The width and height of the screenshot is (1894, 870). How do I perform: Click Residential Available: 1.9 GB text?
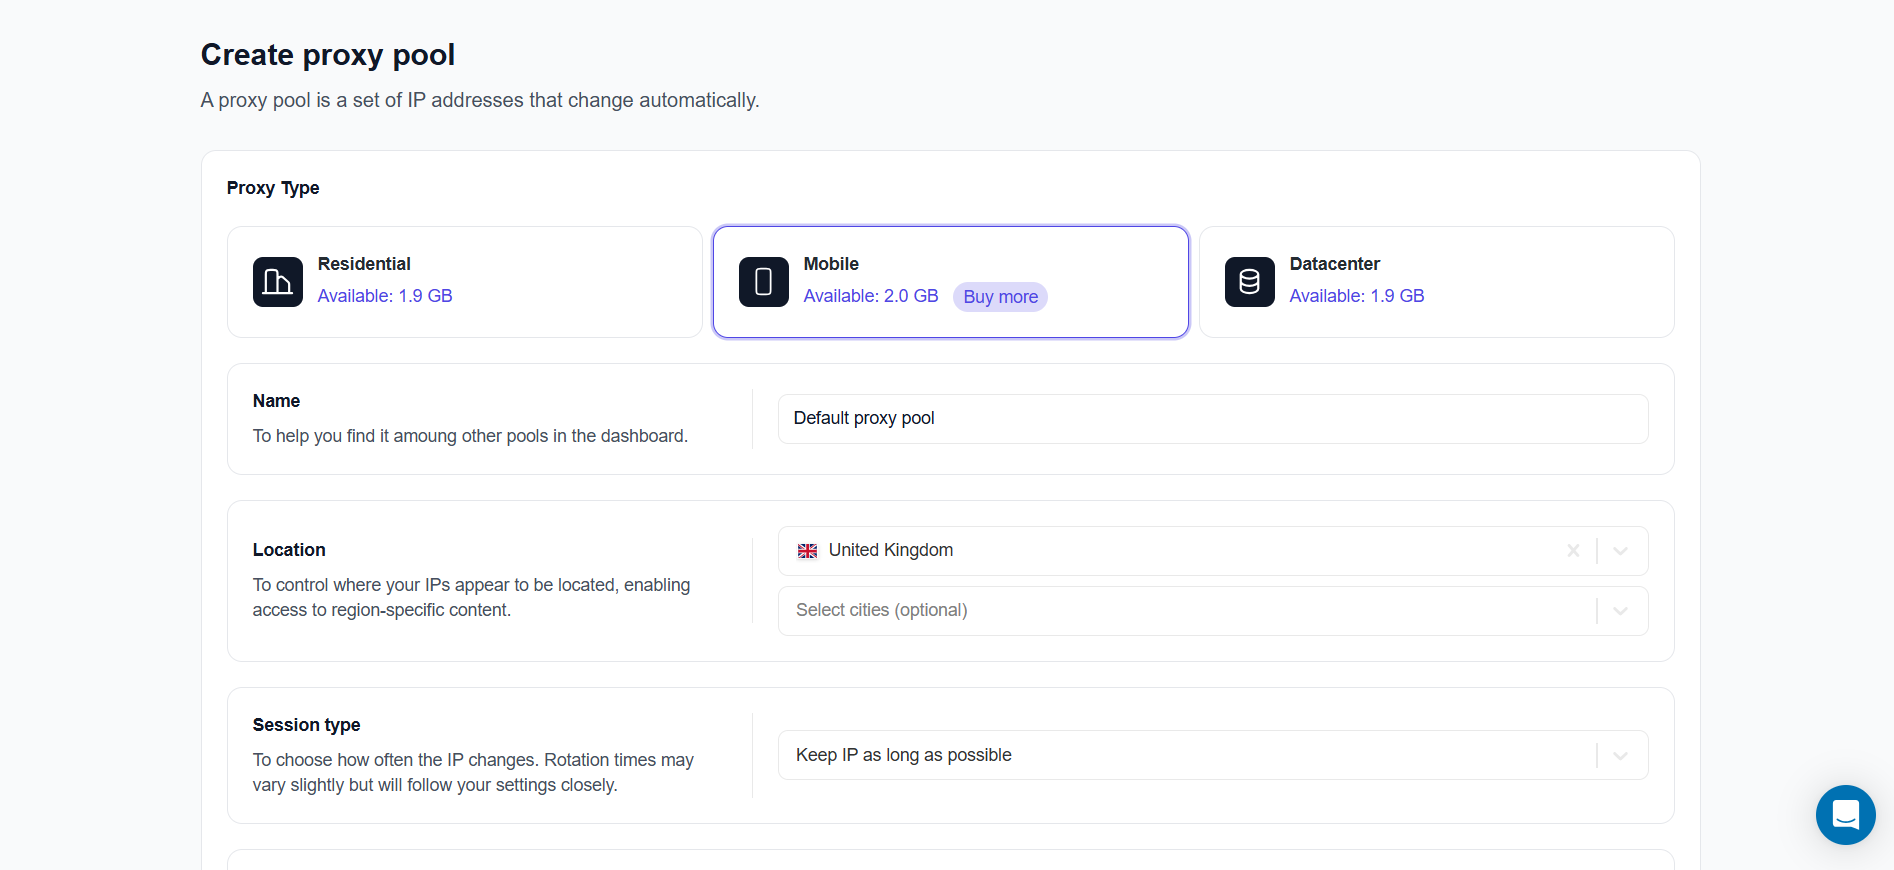point(385,296)
